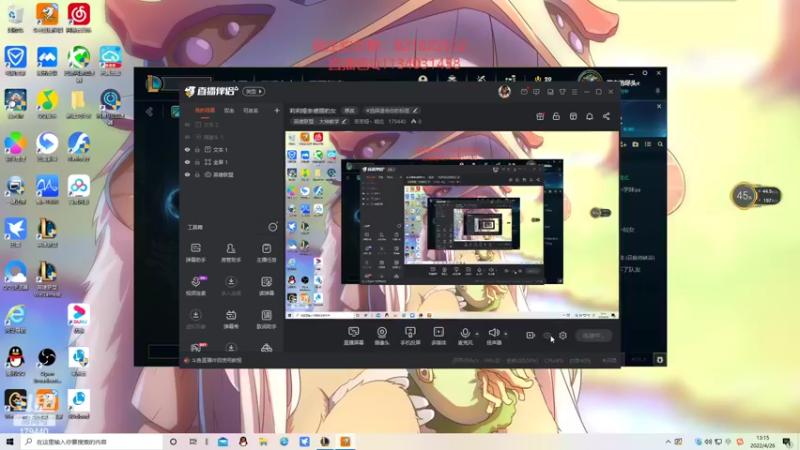This screenshot has width=800, height=450.
Task: Open OBS Studio desktop icon
Action: coord(47,363)
